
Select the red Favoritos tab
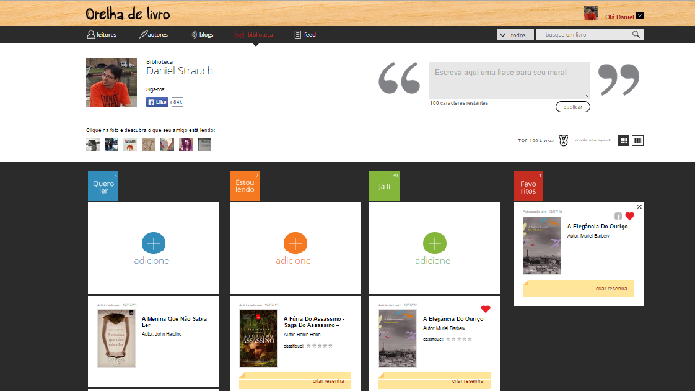(528, 186)
